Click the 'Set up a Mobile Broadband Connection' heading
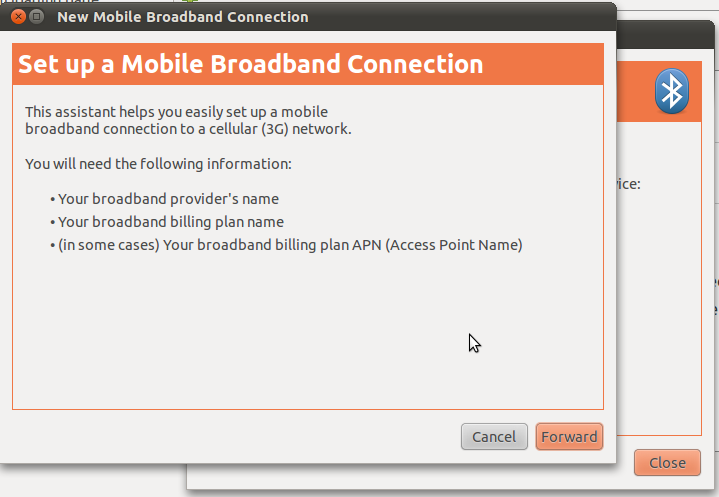719x497 pixels. (x=250, y=65)
